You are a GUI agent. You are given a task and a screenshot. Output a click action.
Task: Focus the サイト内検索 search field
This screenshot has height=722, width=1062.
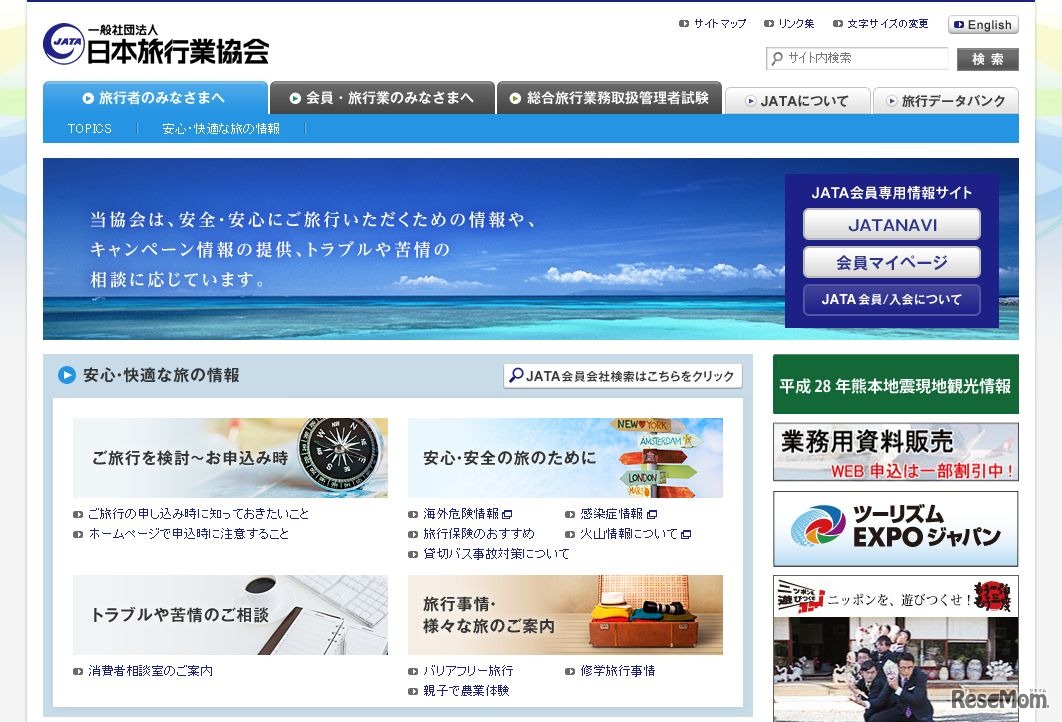coord(857,58)
